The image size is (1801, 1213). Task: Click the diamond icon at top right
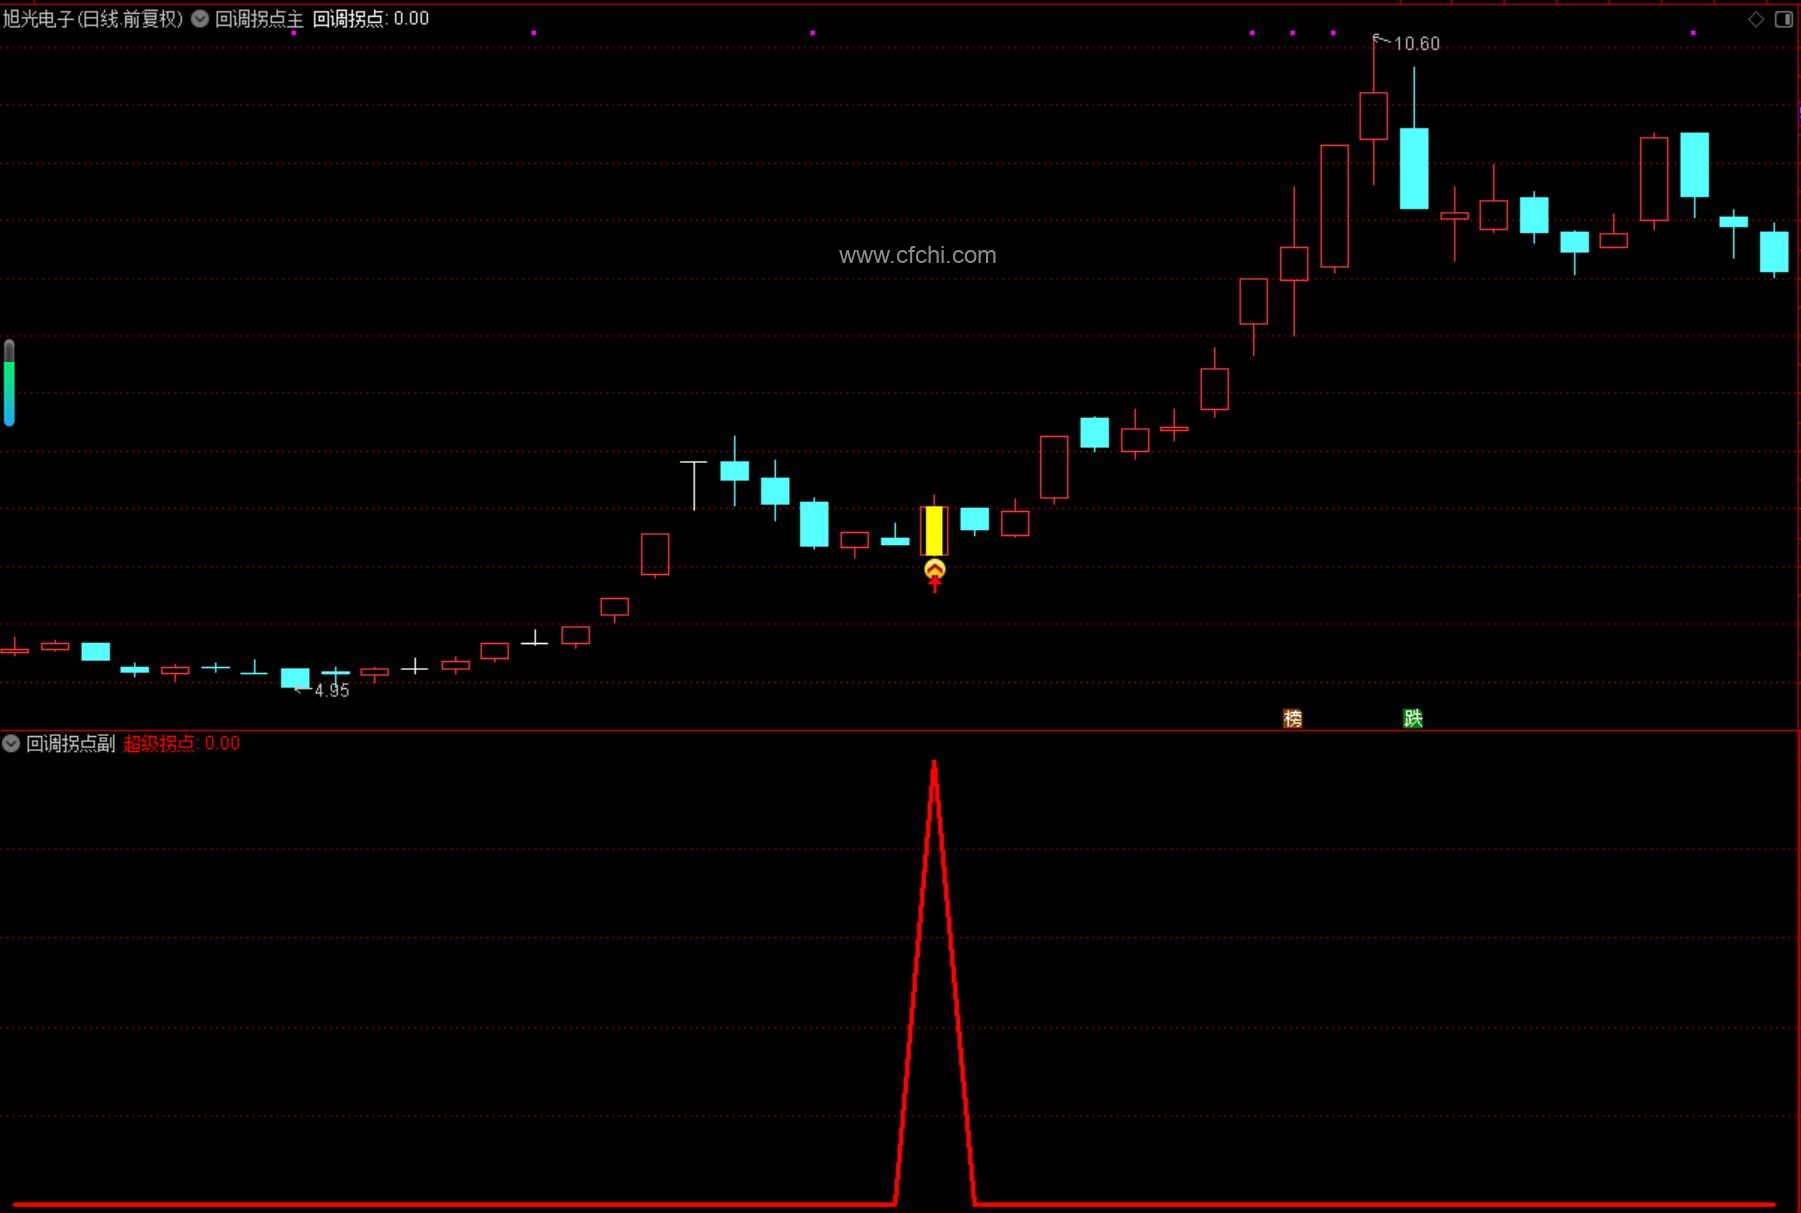pyautogui.click(x=1756, y=19)
